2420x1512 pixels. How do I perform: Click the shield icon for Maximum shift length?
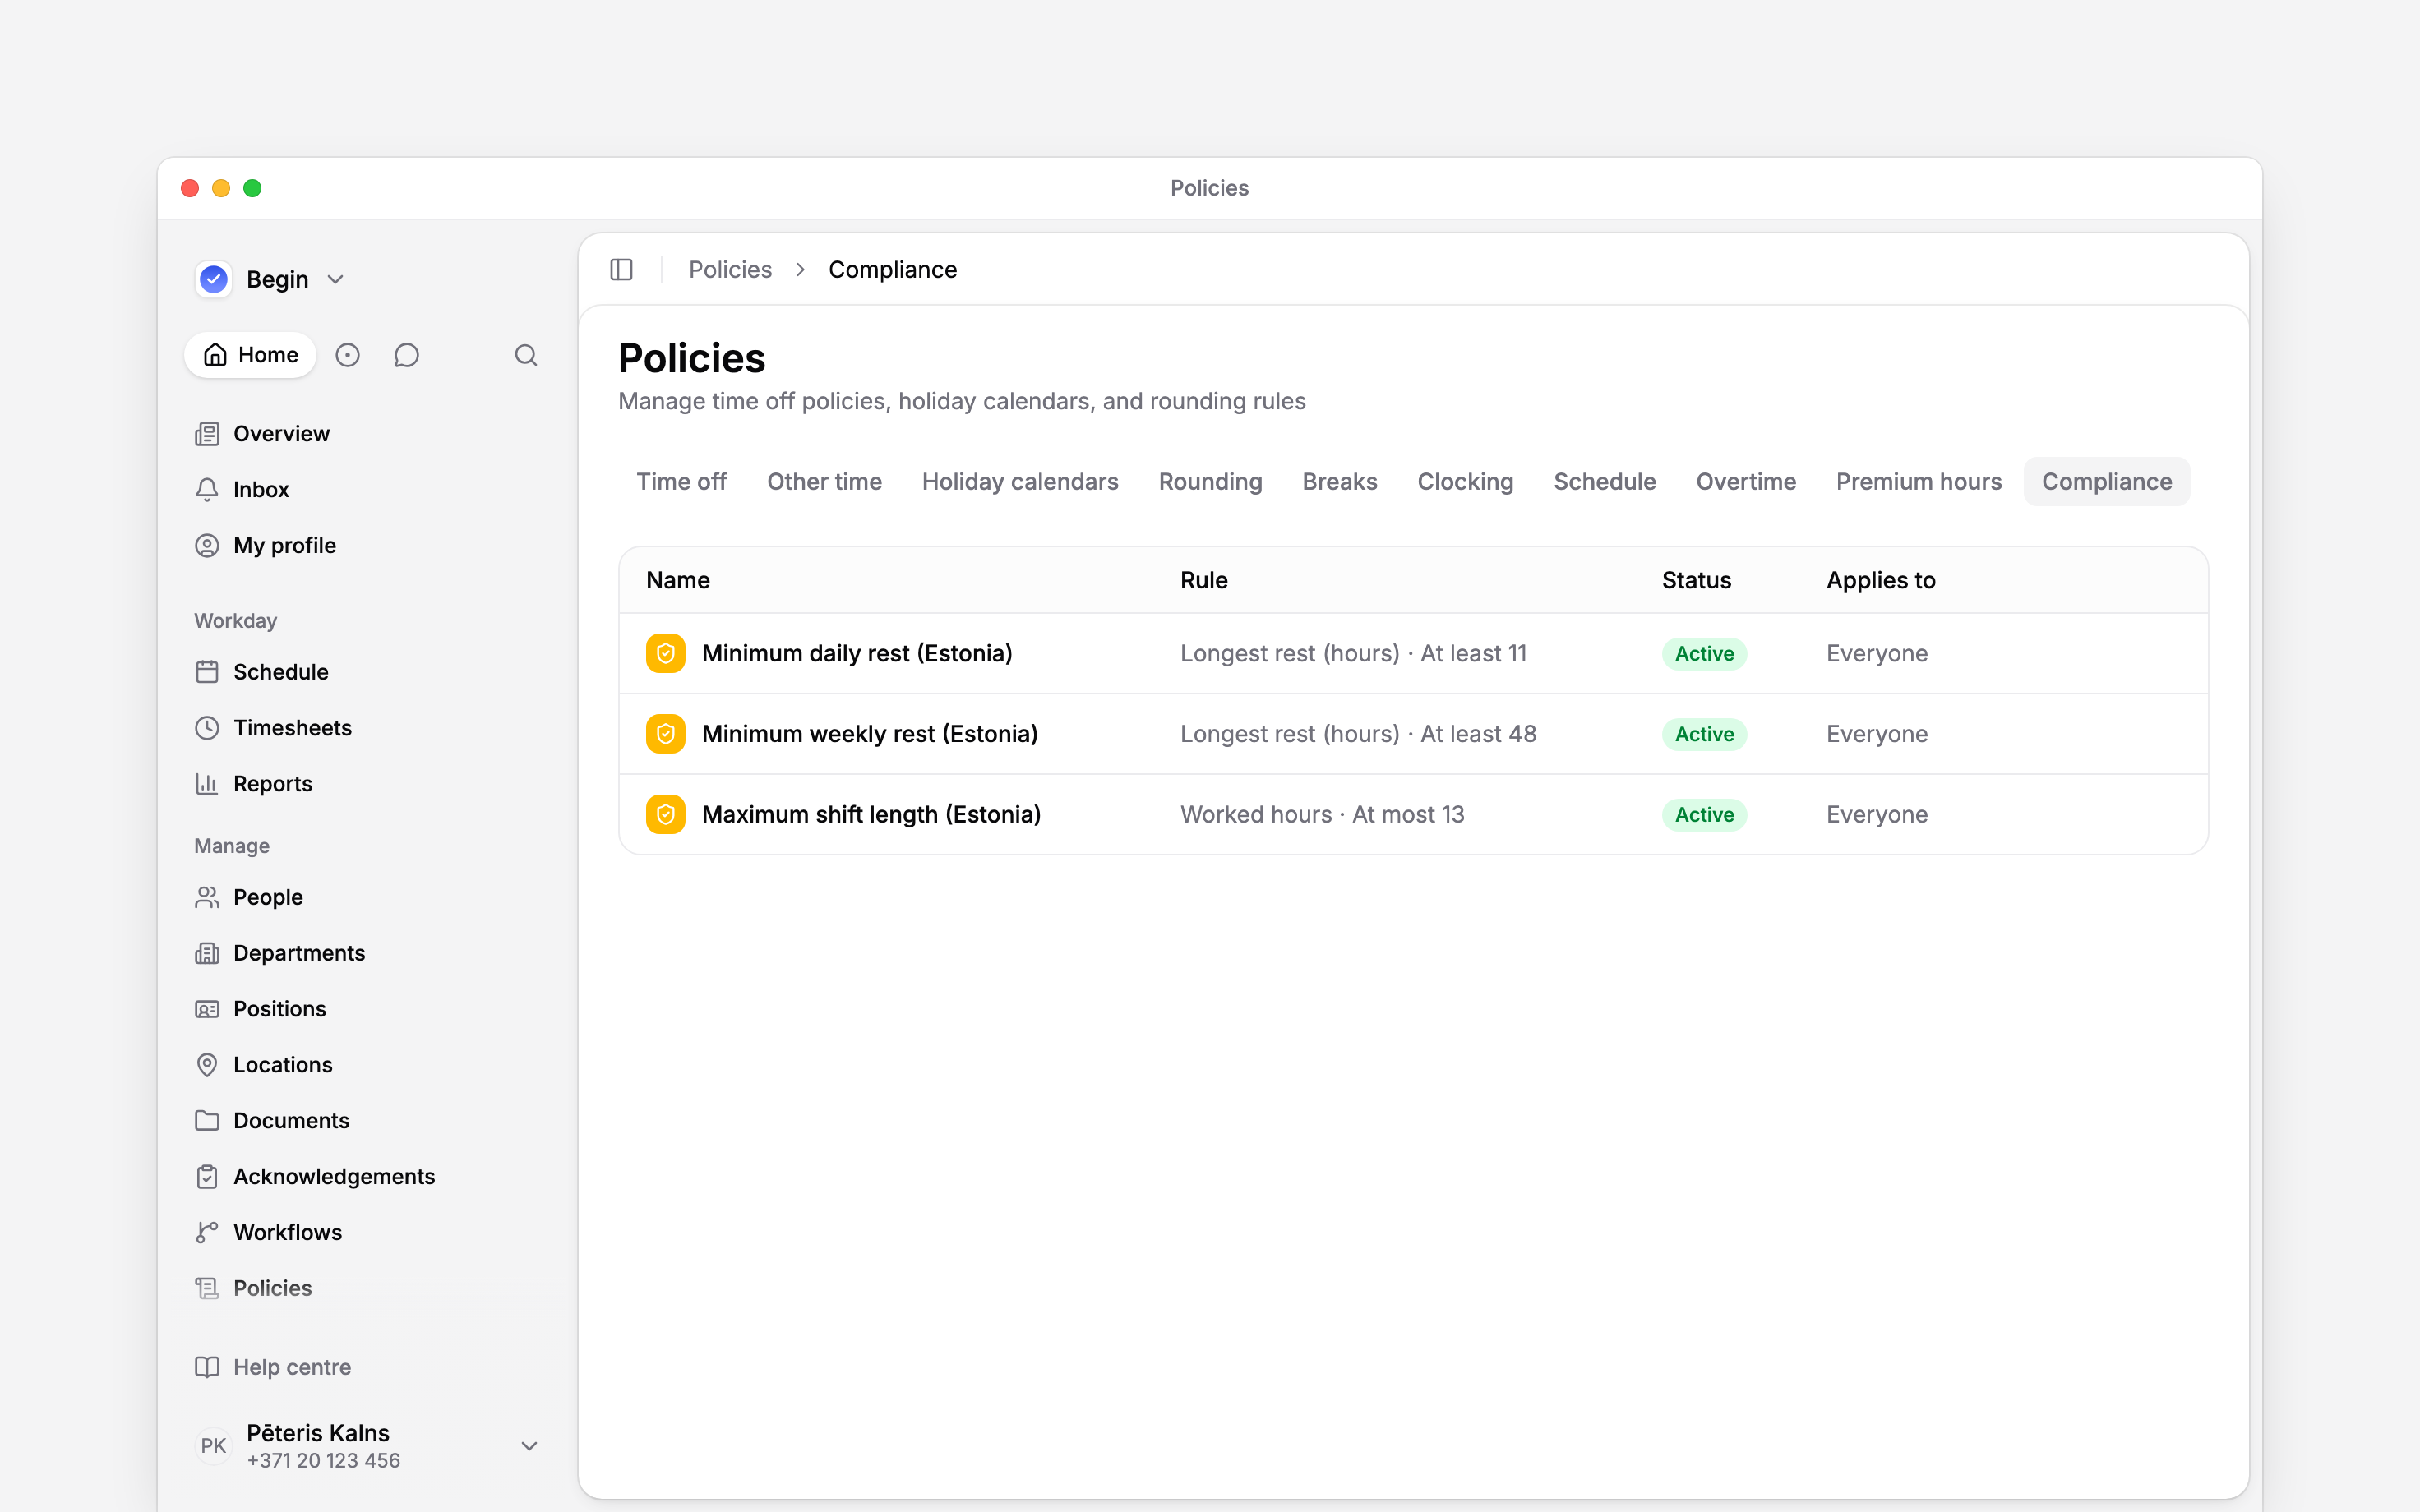pos(666,815)
